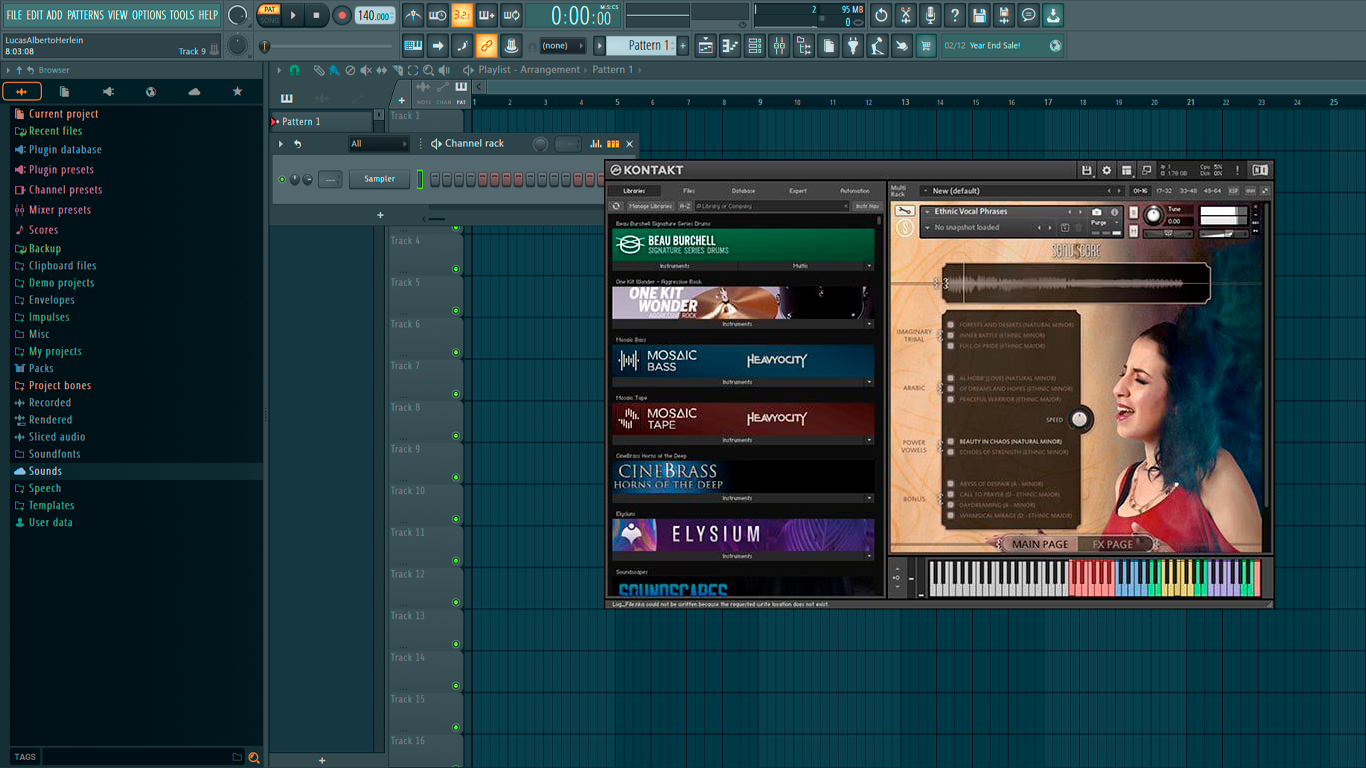1366x768 pixels.
Task: Open the FX PAGE in Ethnic Vocal Phrases
Action: pyautogui.click(x=1112, y=545)
